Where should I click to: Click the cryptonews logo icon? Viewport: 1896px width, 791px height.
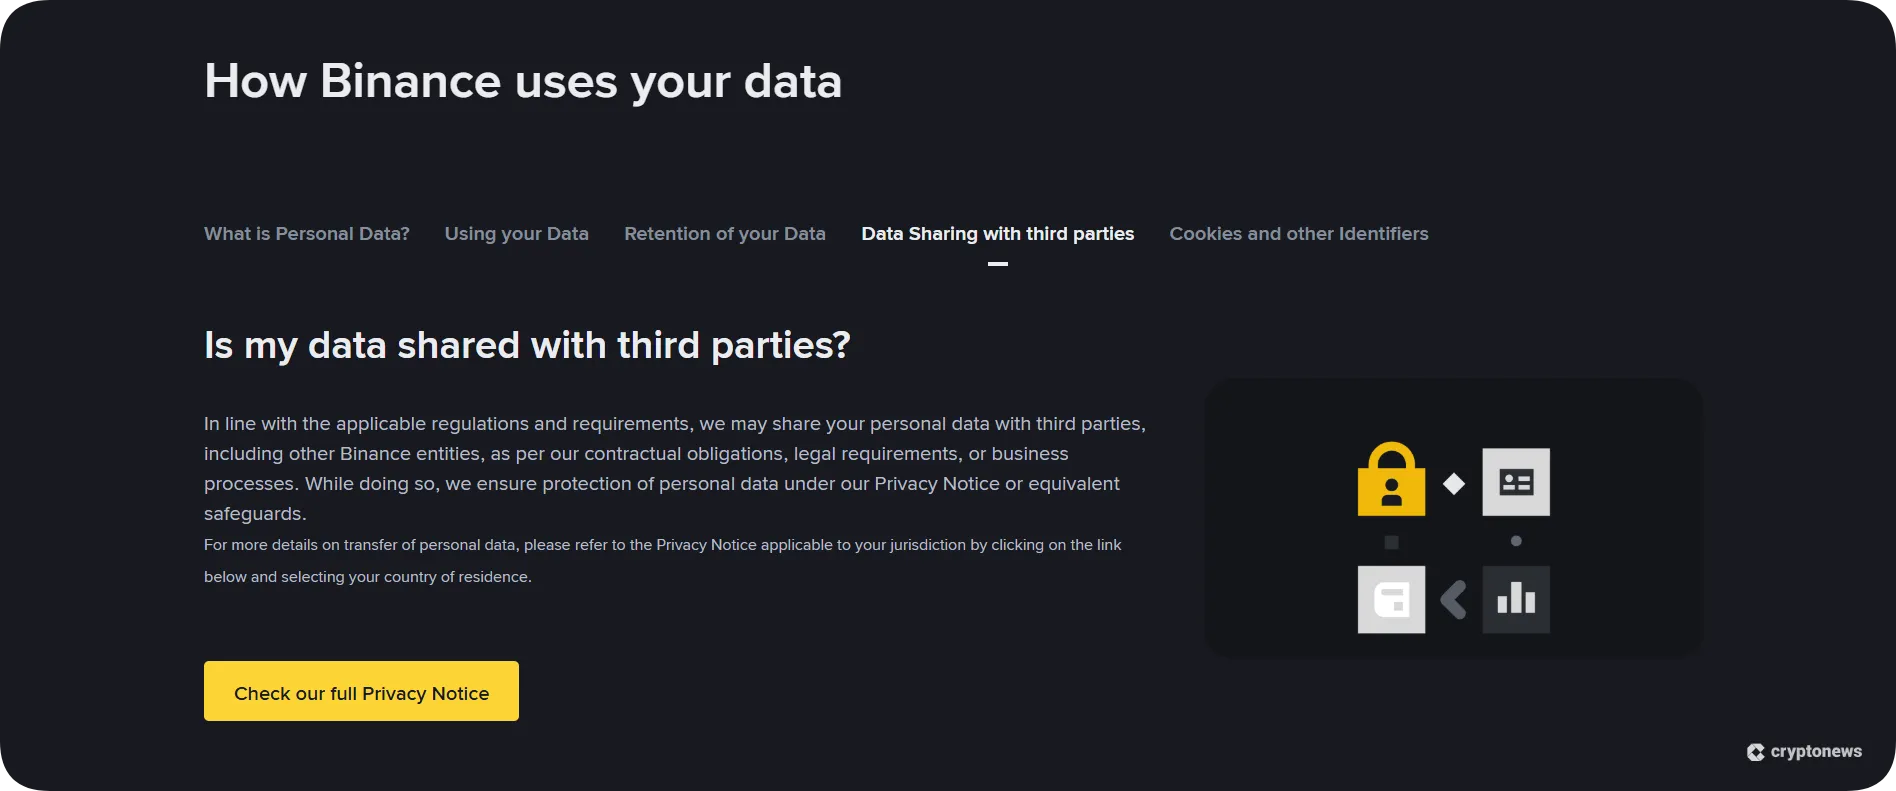[x=1755, y=752]
